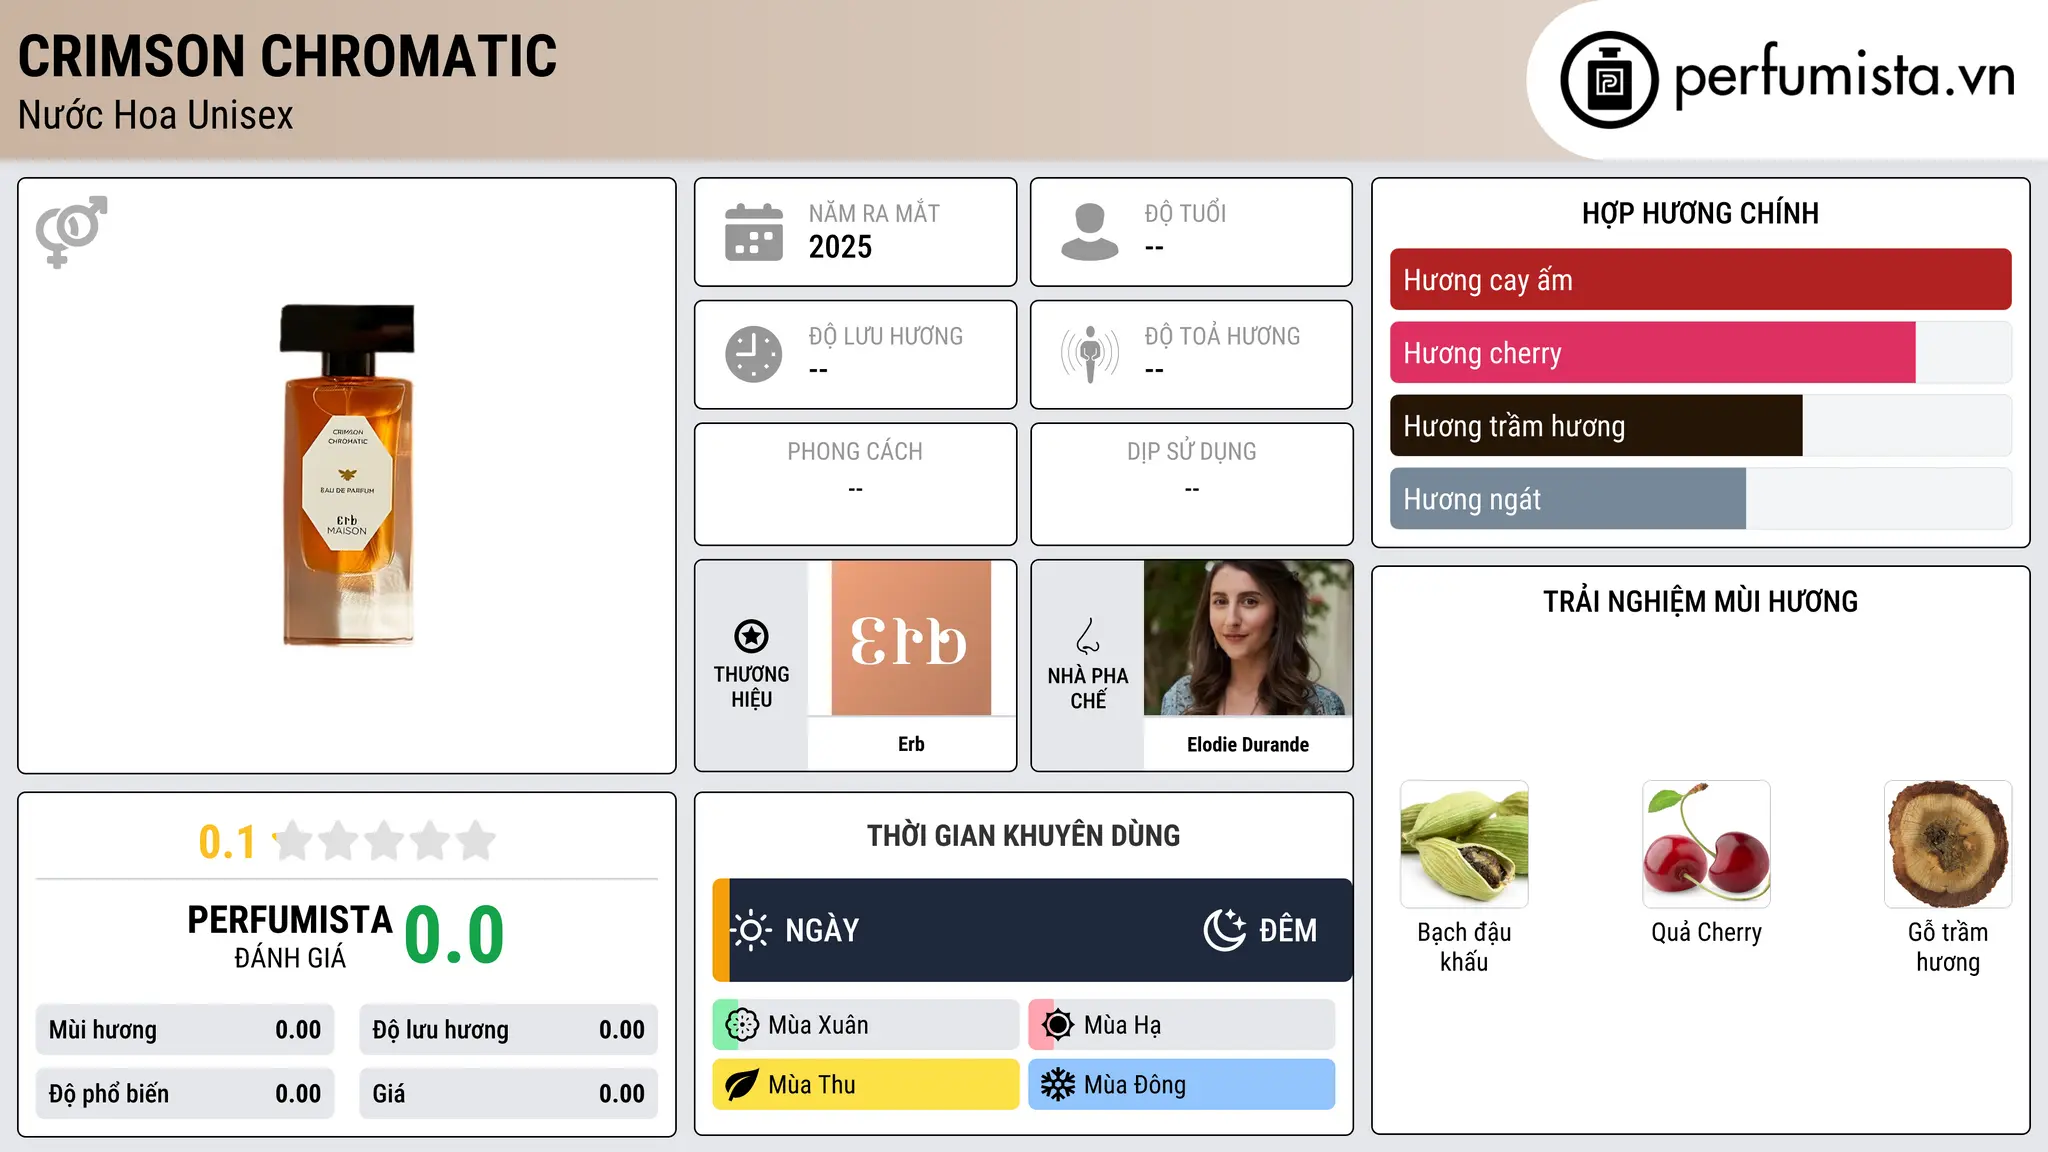Click the green 0.0 Perfumista score
Screen dimensions: 2048x1152
coord(454,936)
